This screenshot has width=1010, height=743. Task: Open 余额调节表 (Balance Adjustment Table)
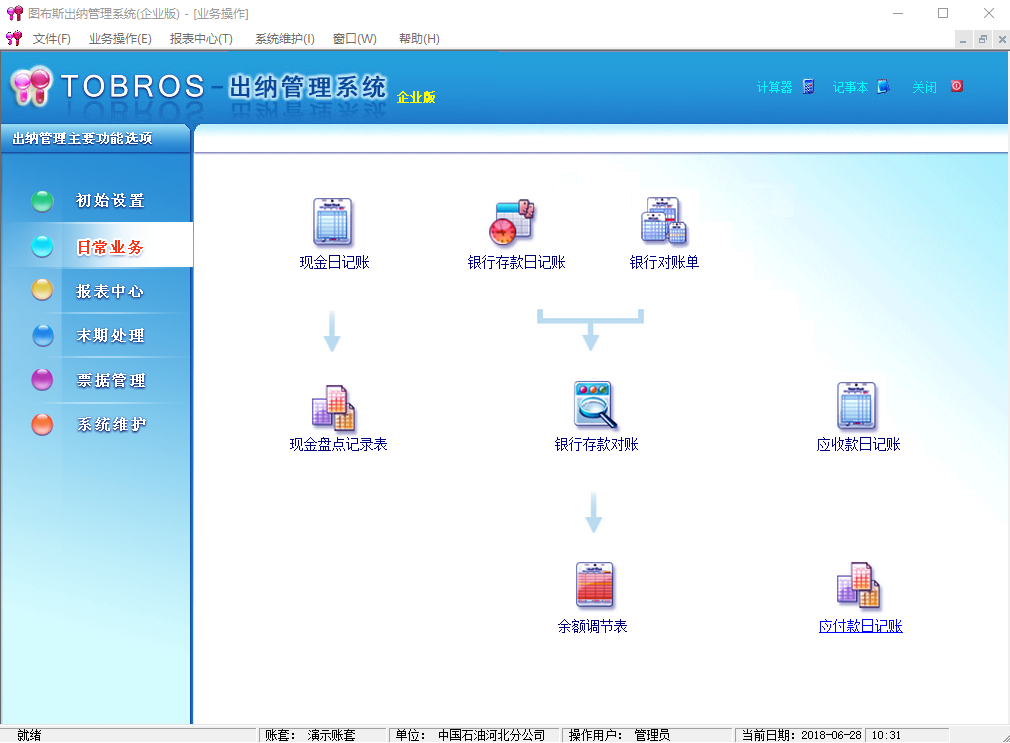point(593,585)
